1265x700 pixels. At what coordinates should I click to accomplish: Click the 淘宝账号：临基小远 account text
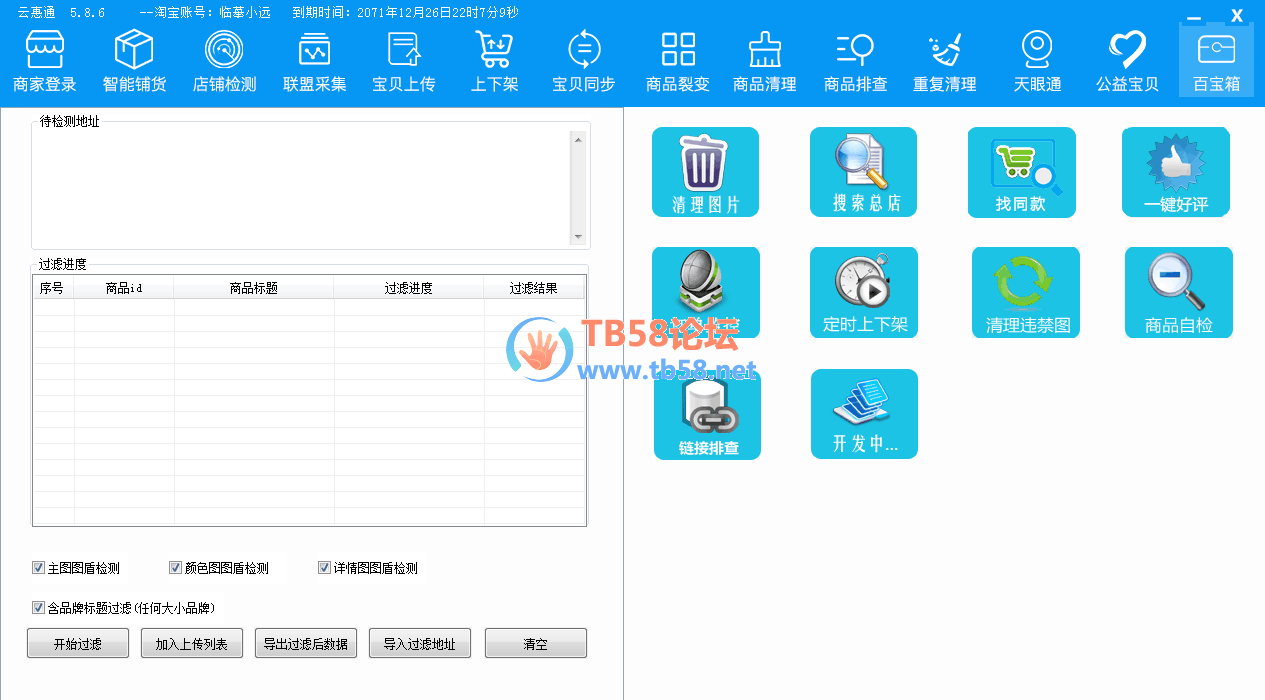pos(205,13)
